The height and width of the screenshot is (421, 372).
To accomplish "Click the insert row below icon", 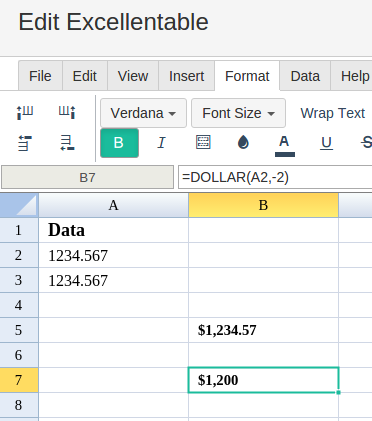I will 67,143.
